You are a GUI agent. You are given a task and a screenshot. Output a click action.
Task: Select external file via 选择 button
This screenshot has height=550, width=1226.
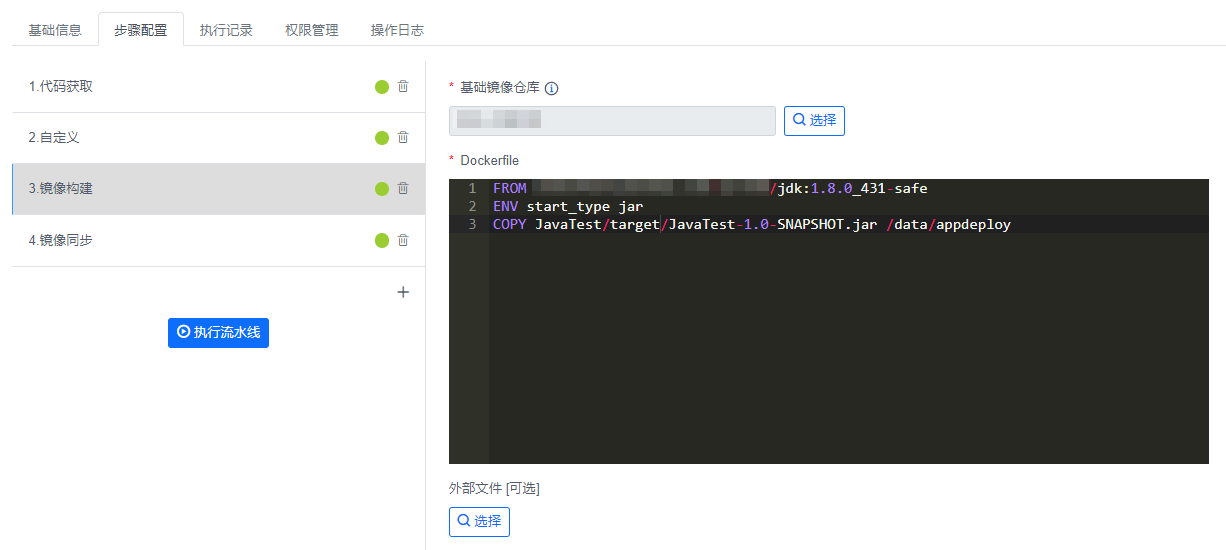pyautogui.click(x=479, y=521)
